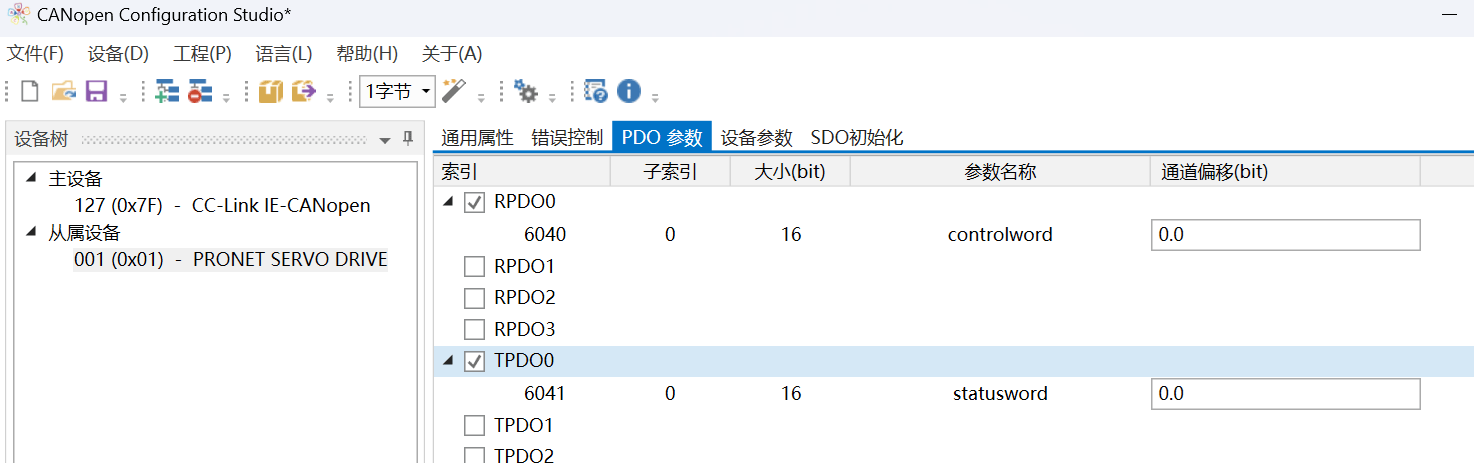Switch to the 通用属性 tab
Viewport: 1474px width, 463px height.
477,138
